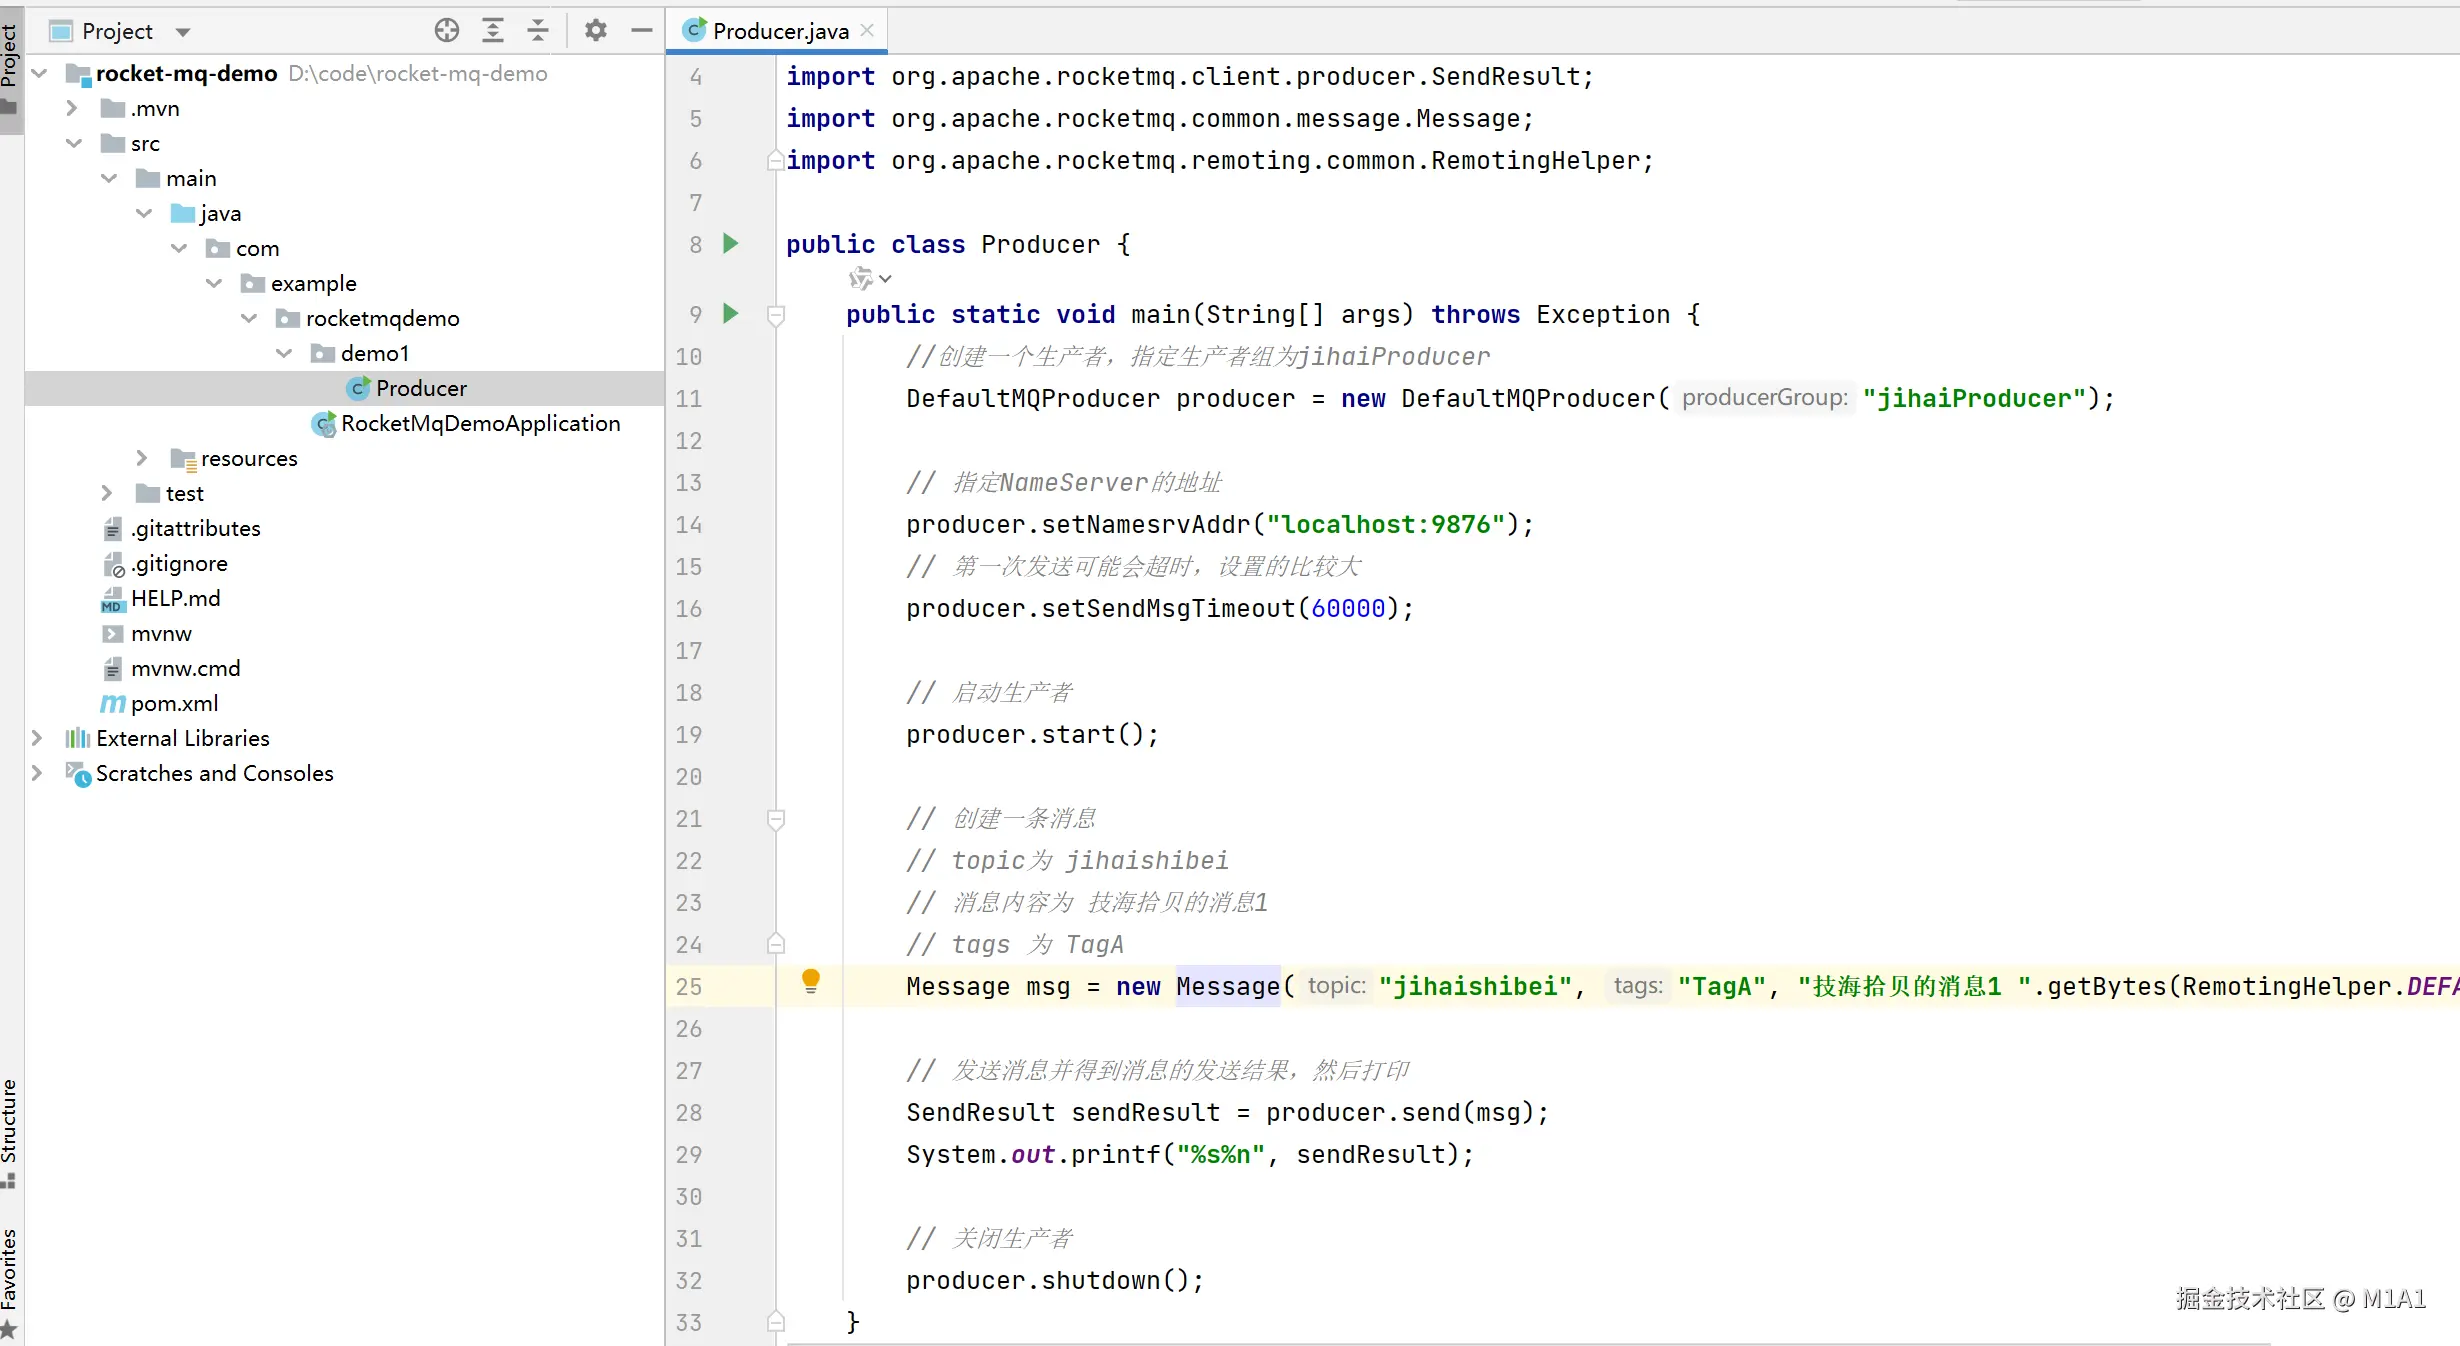Viewport: 2460px width, 1346px height.
Task: Switch to the Producer.java editor tab
Action: 779,31
